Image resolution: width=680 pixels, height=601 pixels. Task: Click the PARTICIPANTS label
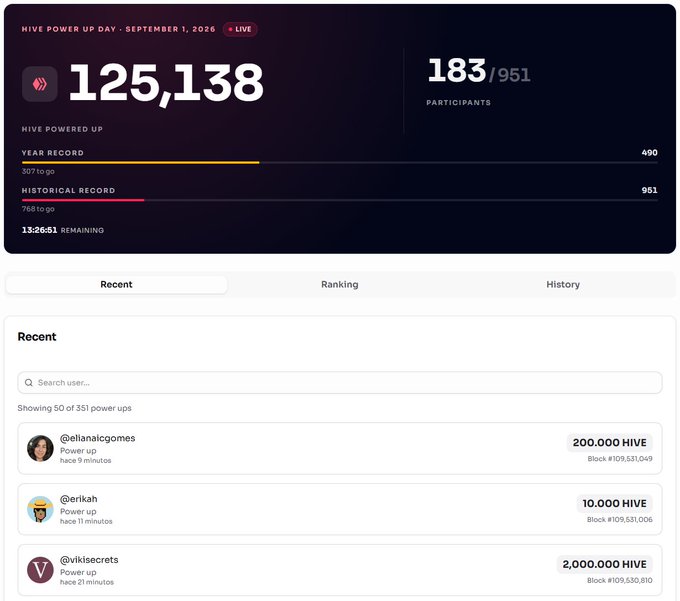tap(458, 103)
